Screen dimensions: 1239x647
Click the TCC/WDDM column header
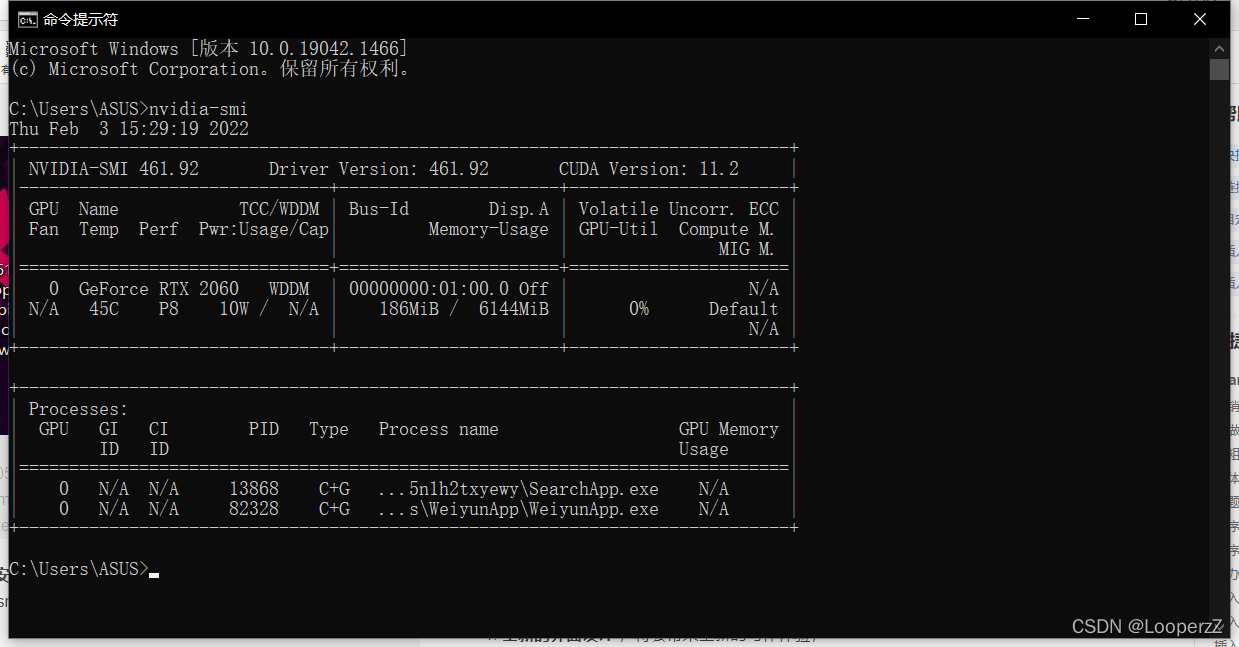(279, 209)
